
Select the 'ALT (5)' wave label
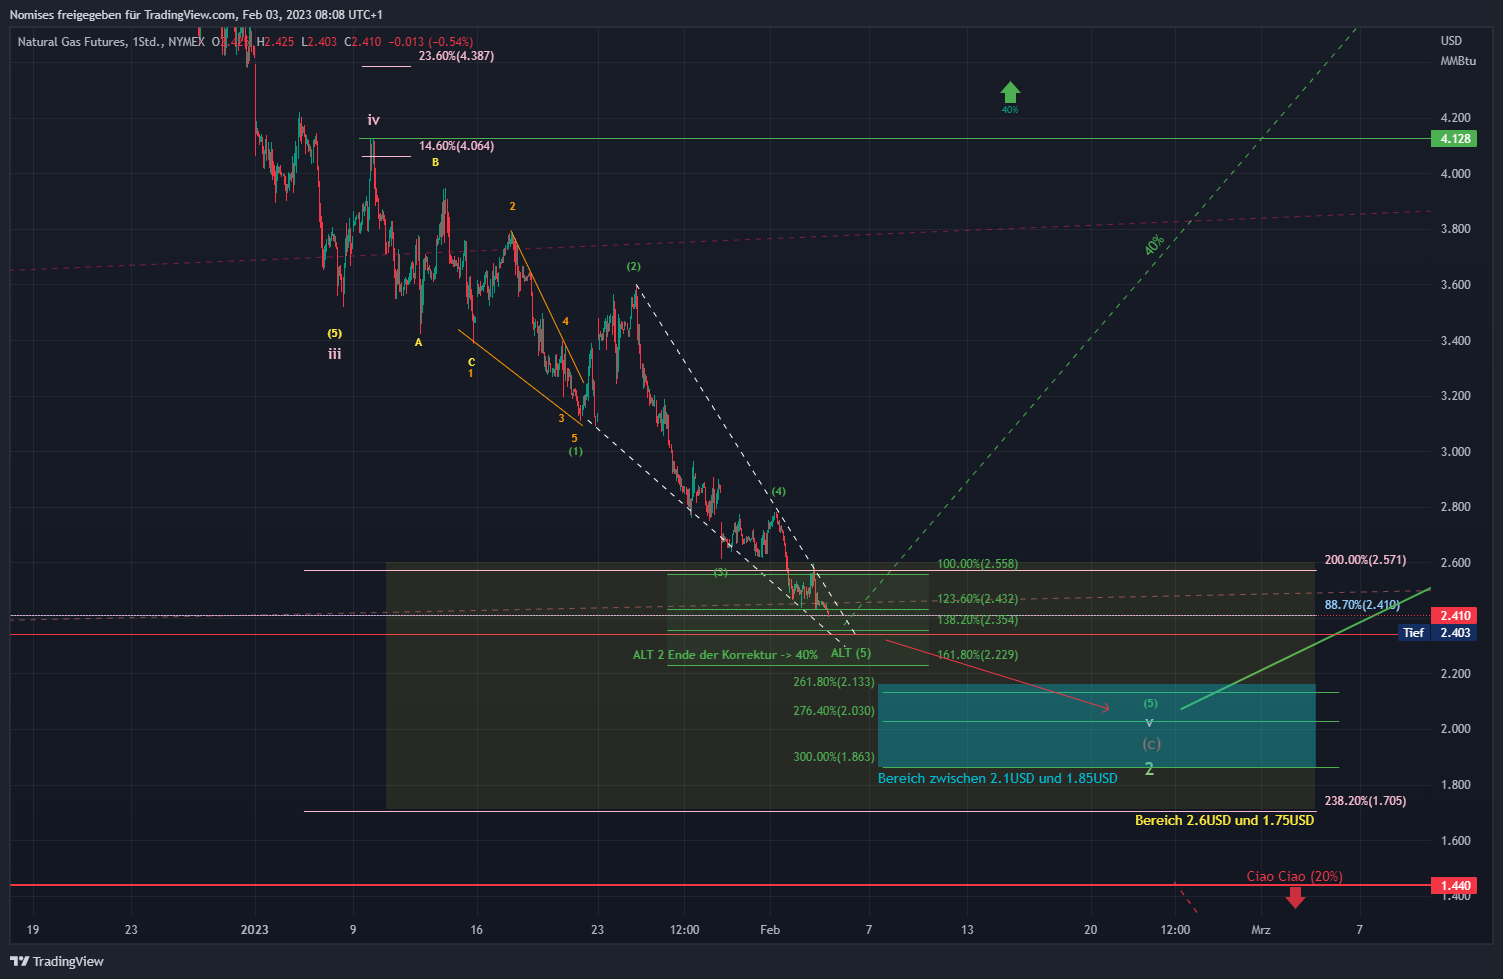point(851,653)
